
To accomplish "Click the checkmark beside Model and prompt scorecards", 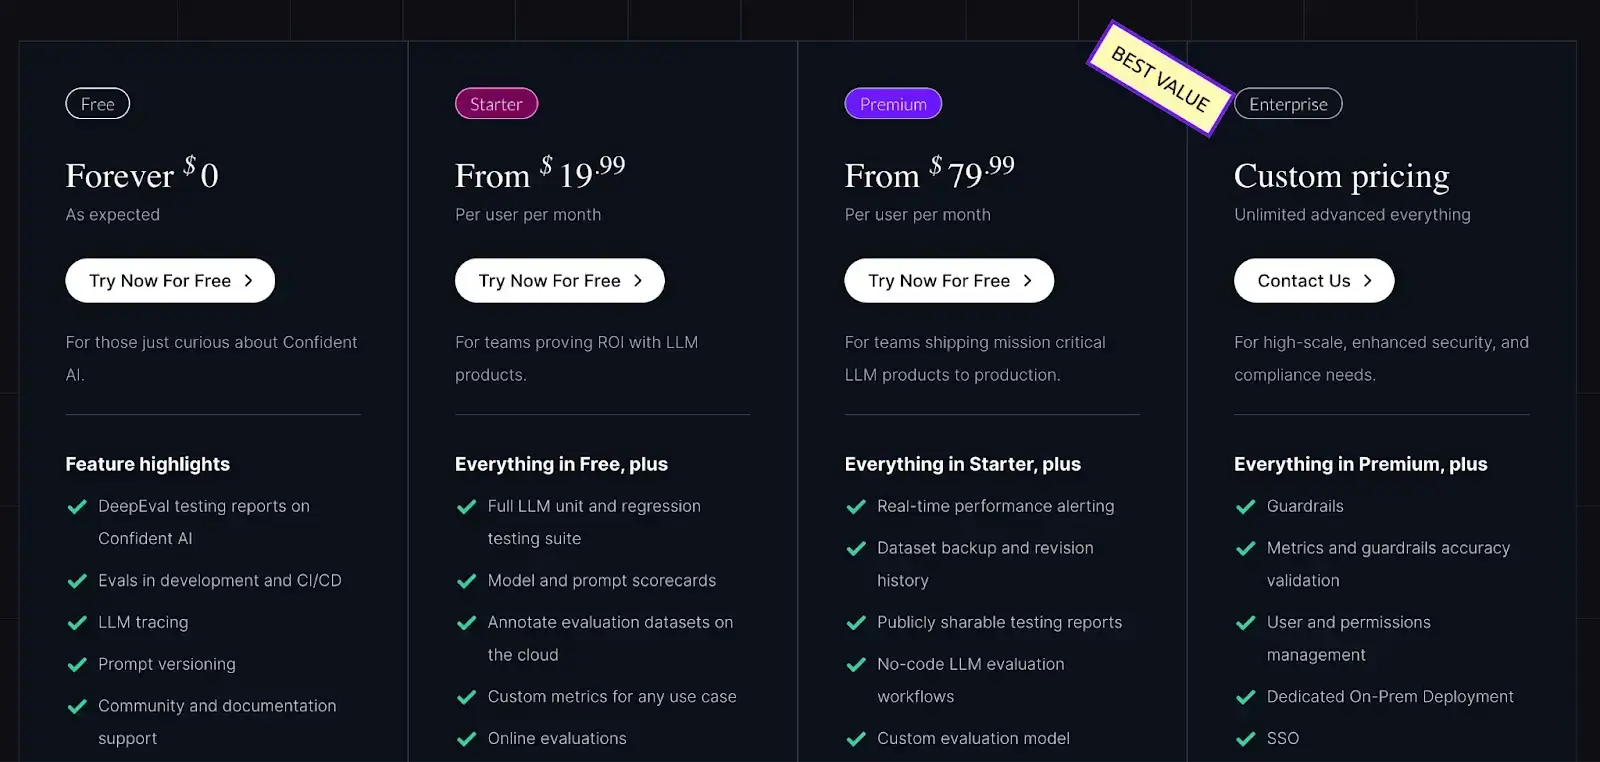I will [466, 581].
